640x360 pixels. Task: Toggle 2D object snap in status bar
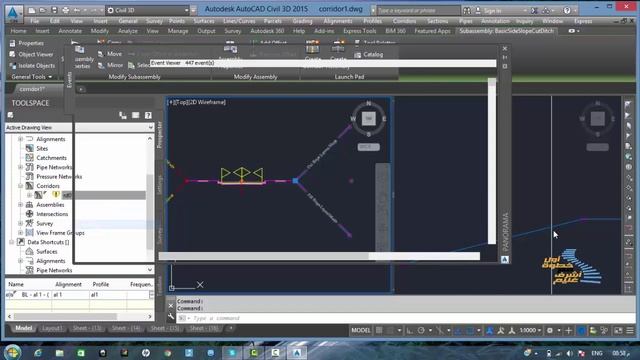click(x=469, y=330)
